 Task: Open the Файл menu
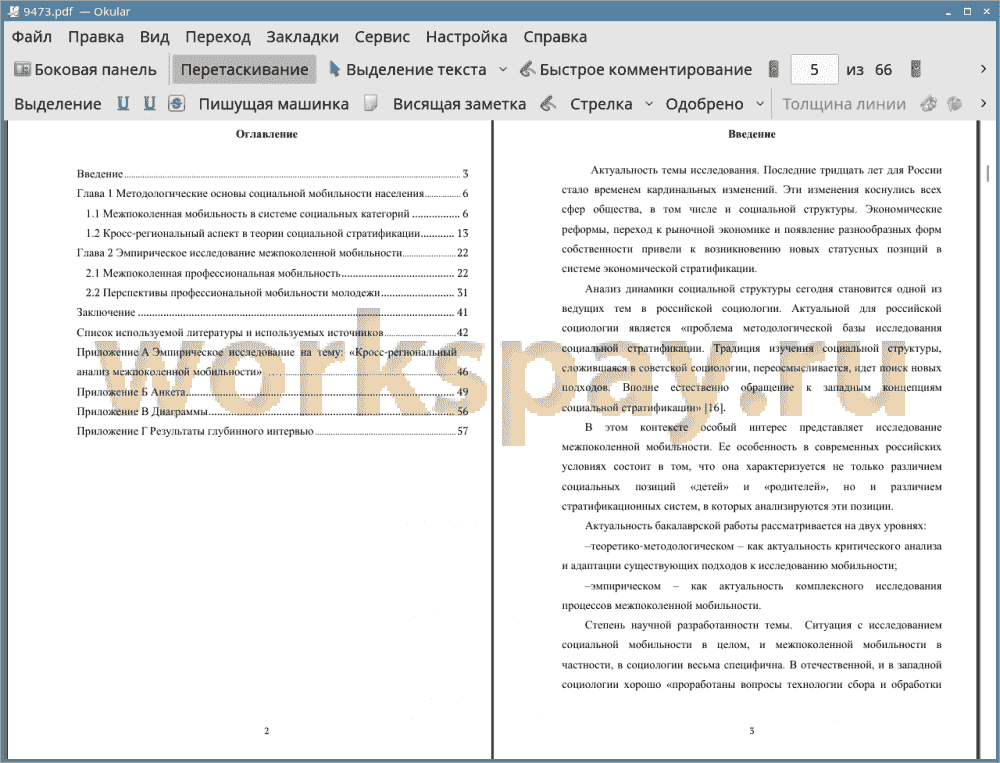[32, 37]
